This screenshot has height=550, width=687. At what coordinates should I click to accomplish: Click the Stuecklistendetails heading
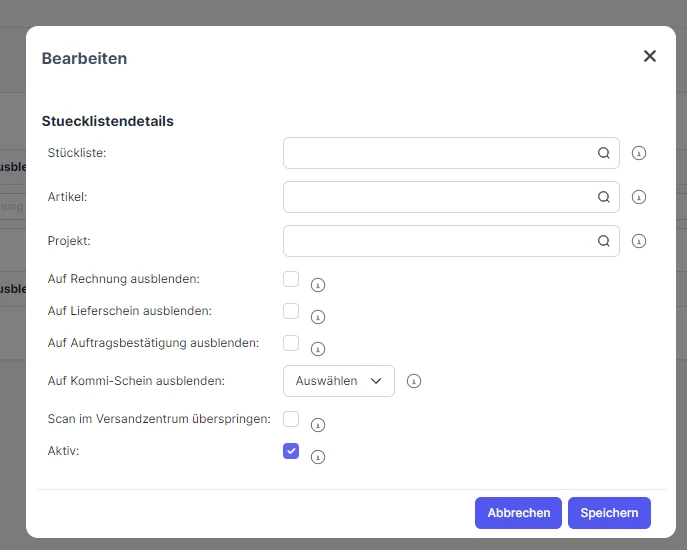point(108,121)
